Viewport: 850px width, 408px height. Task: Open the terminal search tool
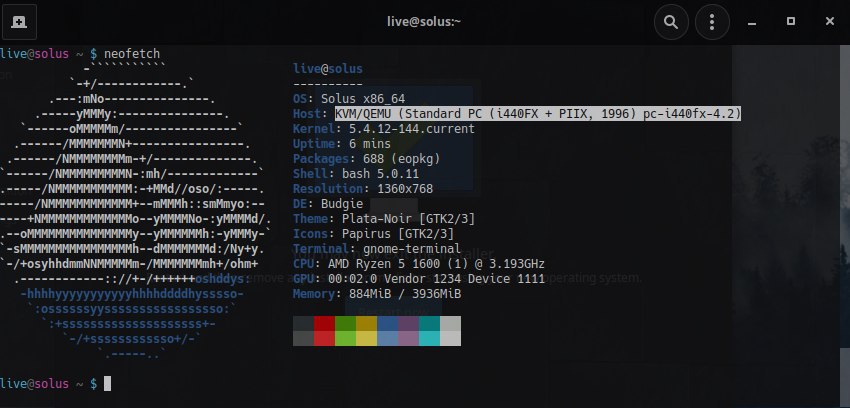[671, 22]
